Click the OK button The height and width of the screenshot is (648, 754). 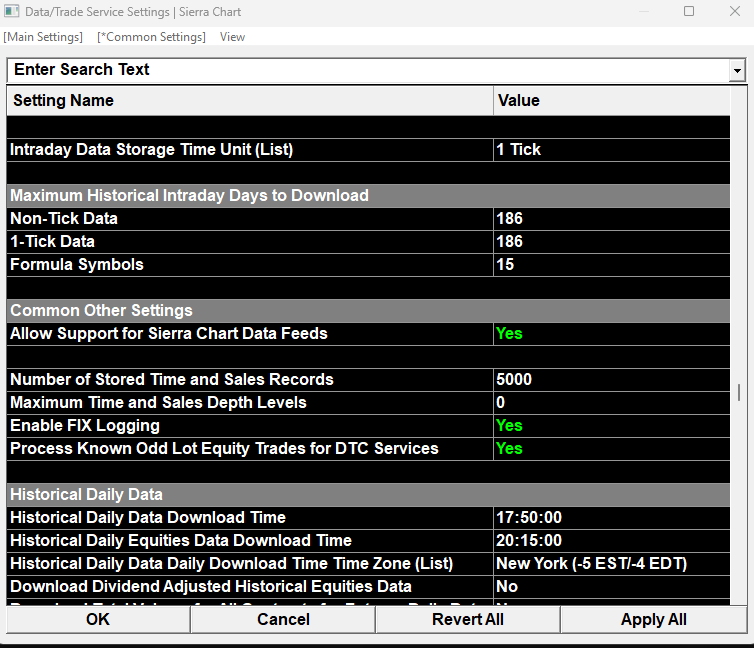(98, 620)
